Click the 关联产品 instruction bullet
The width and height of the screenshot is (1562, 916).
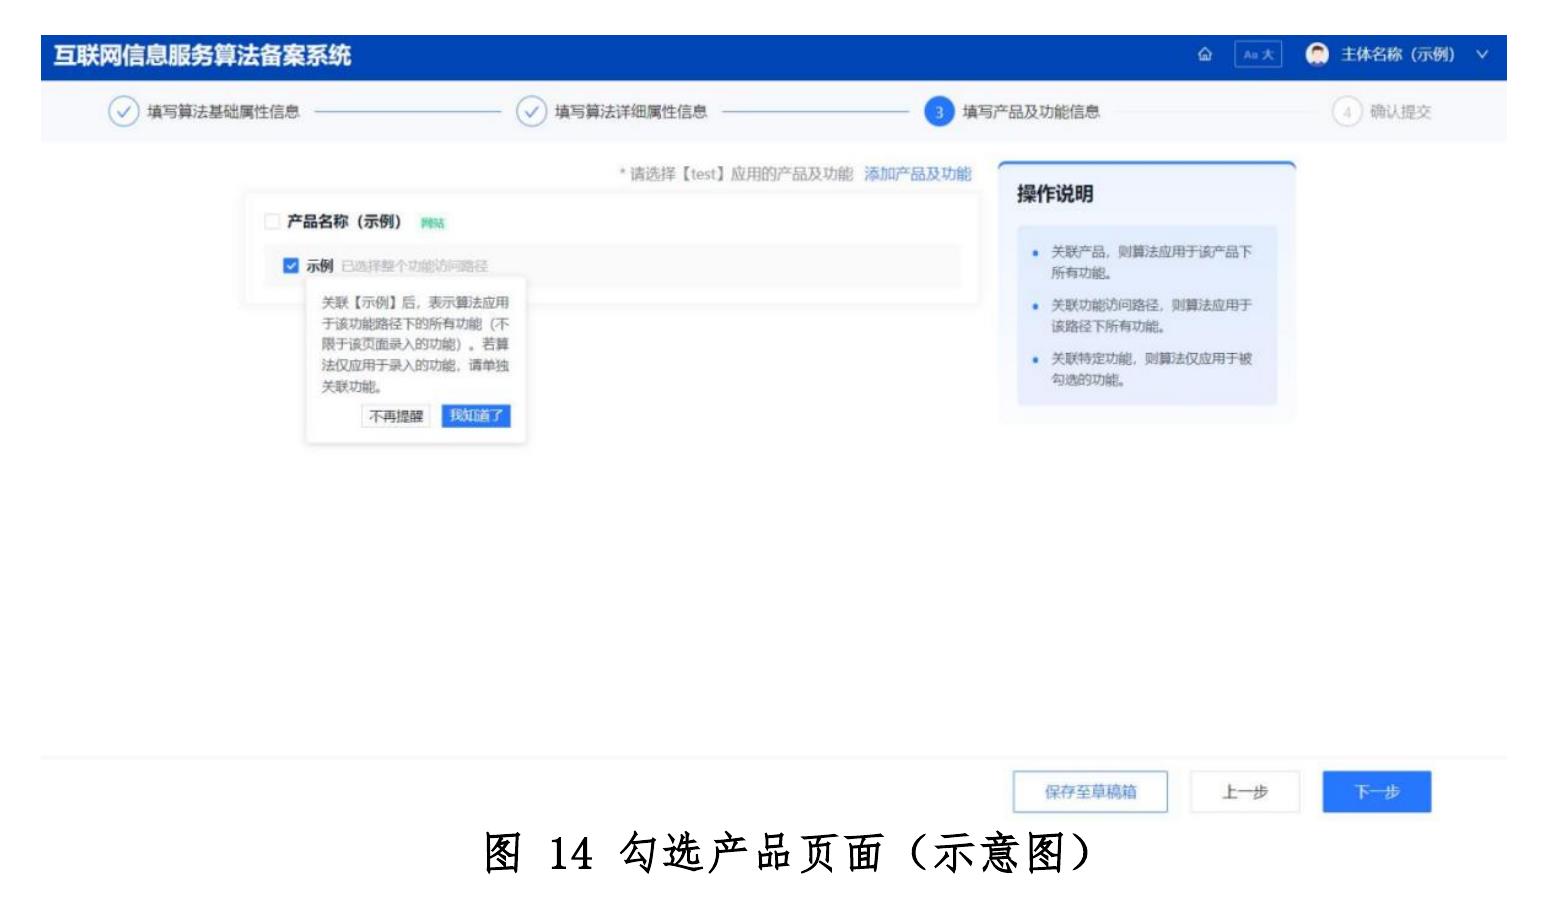pyautogui.click(x=1150, y=262)
